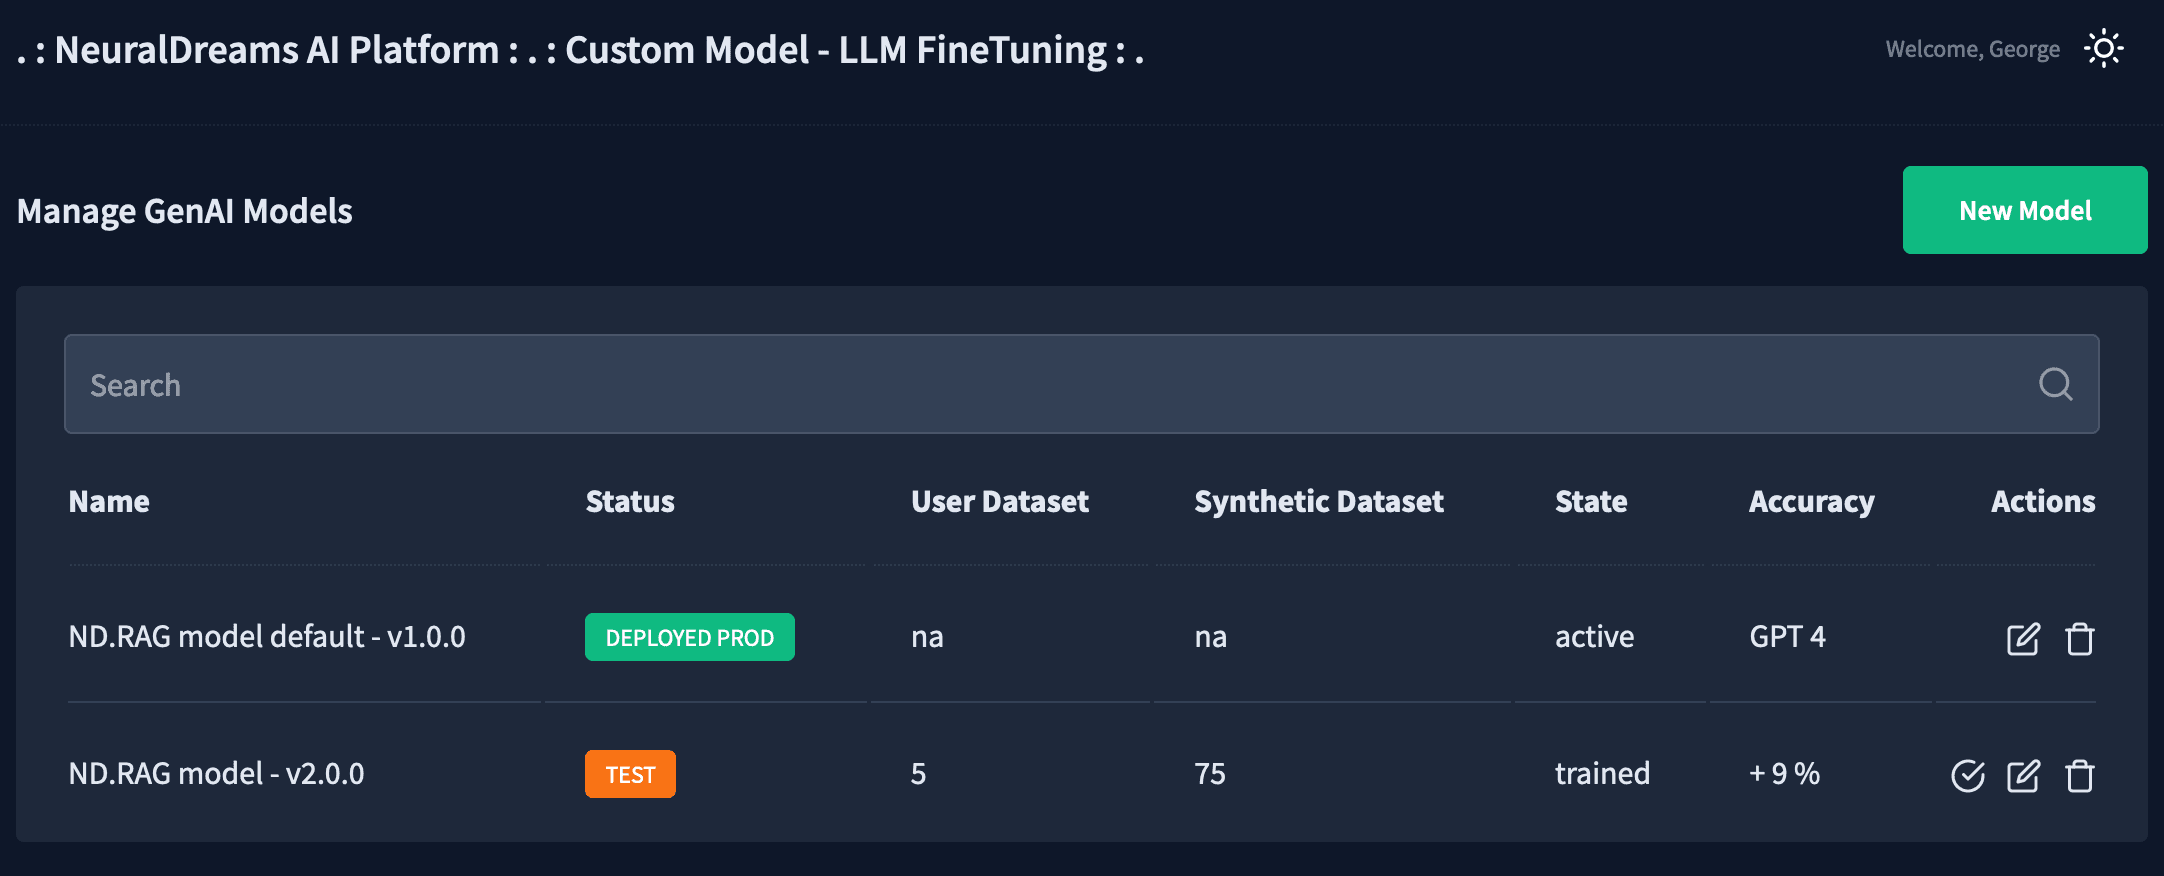Sort by the Accuracy column header
The width and height of the screenshot is (2164, 876).
tap(1811, 502)
